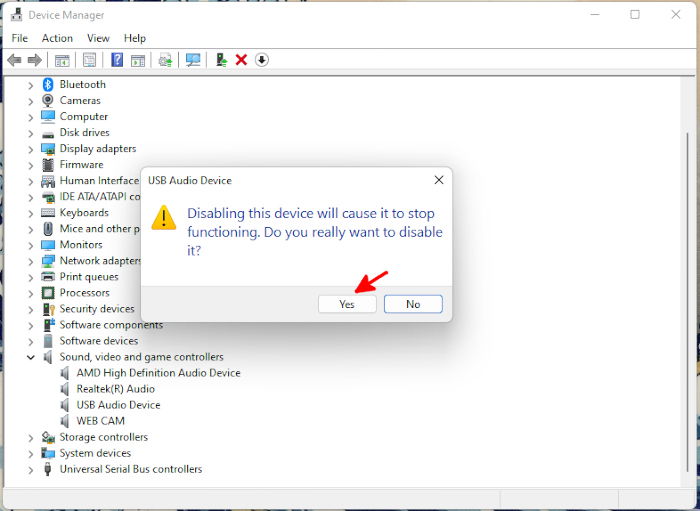Click the Back arrow toolbar icon
Viewport: 700px width, 511px height.
pos(14,60)
